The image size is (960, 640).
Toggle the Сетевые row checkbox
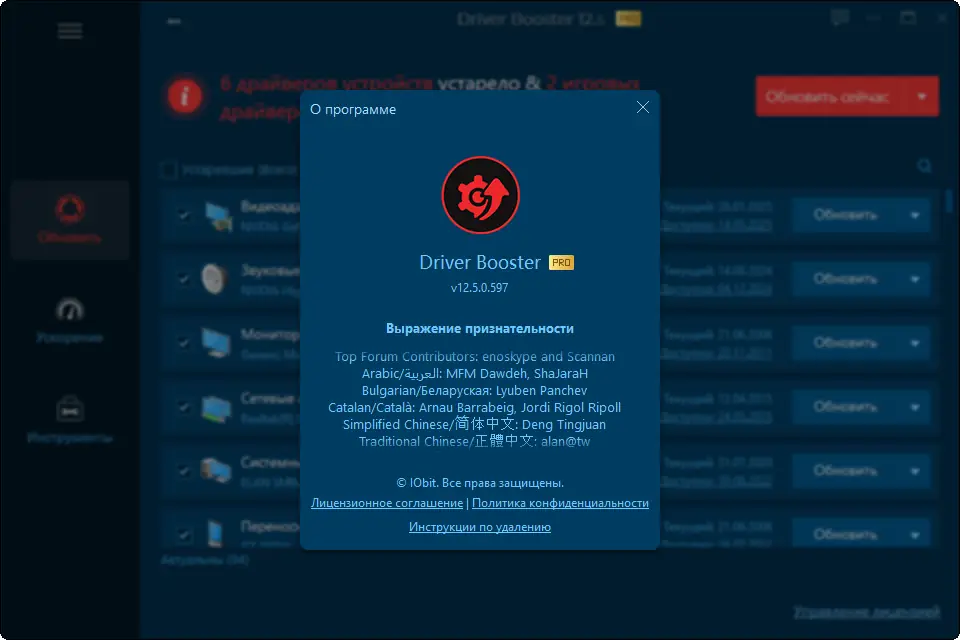pyautogui.click(x=183, y=407)
